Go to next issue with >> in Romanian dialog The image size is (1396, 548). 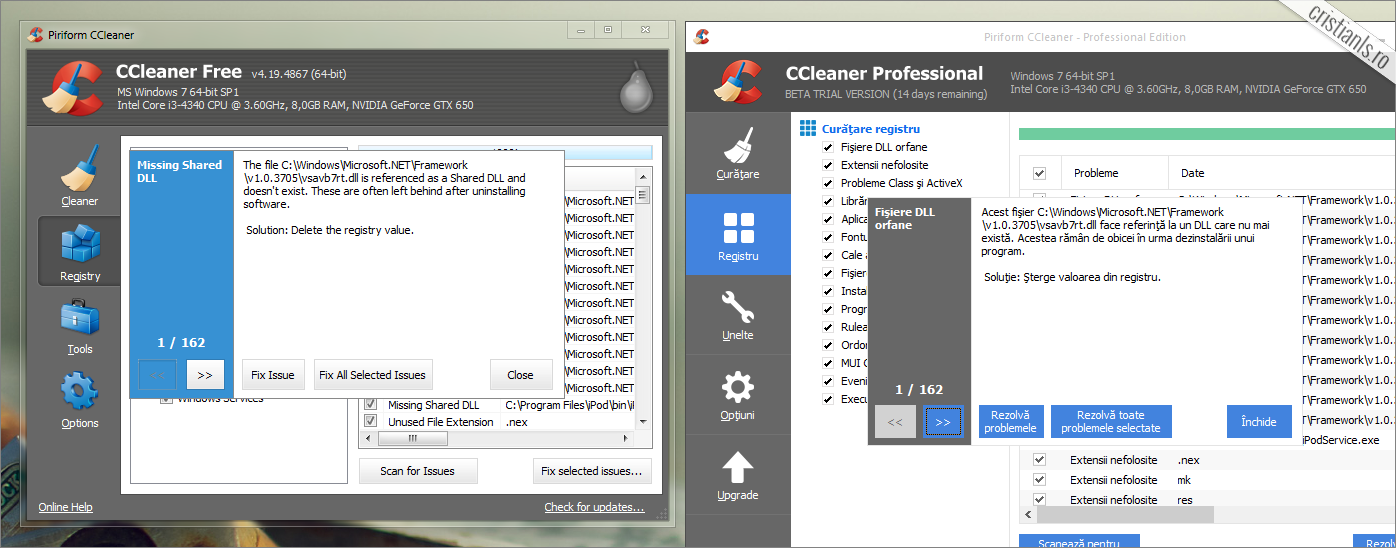942,422
